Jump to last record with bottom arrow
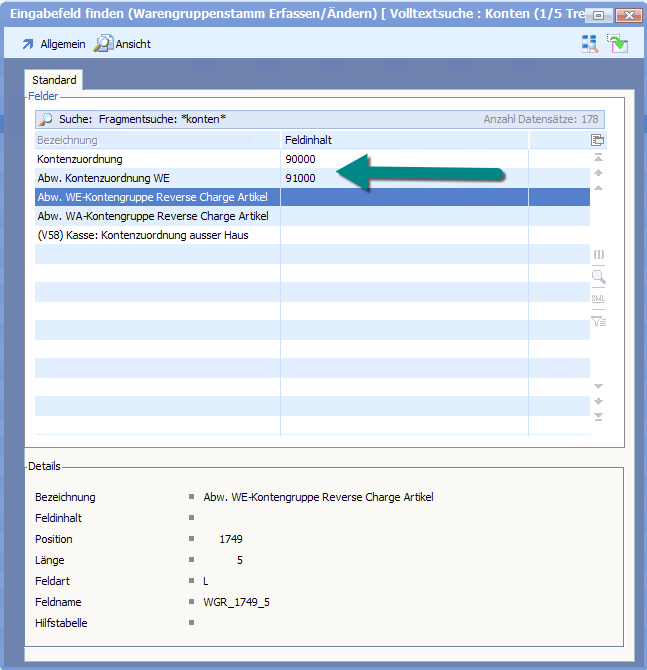647x670 pixels. coord(598,416)
